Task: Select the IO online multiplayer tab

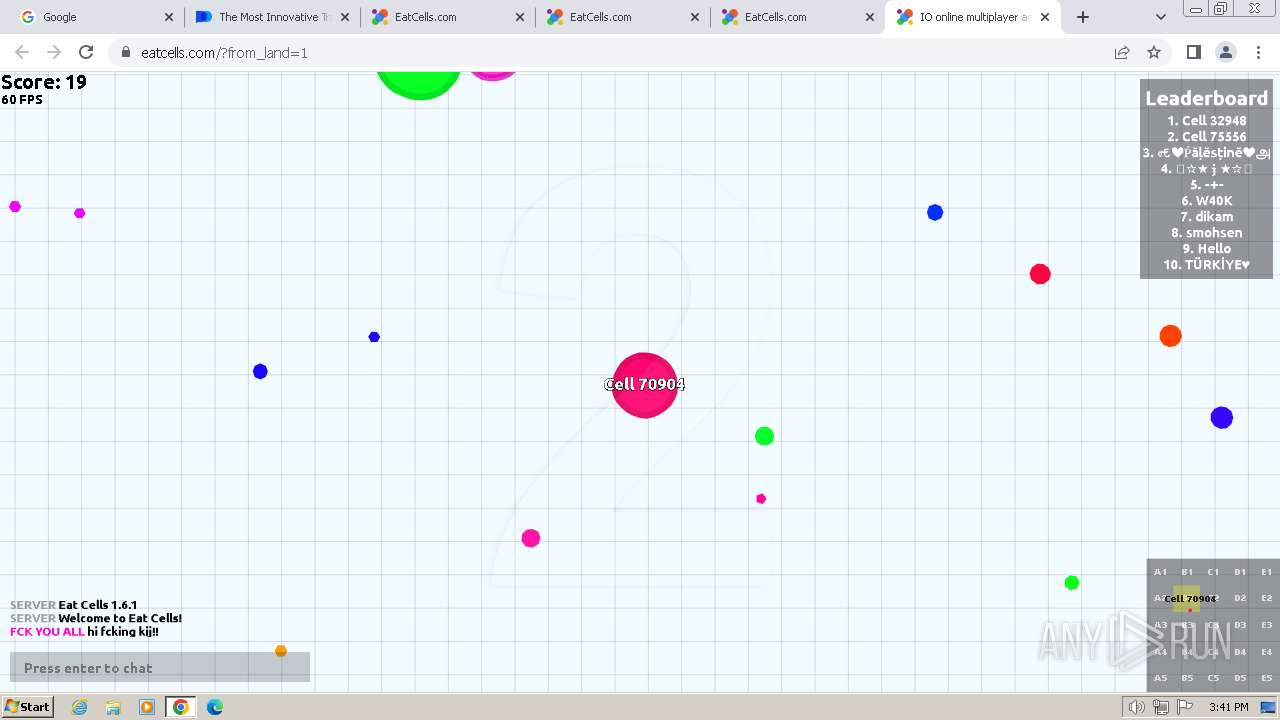Action: (972, 17)
